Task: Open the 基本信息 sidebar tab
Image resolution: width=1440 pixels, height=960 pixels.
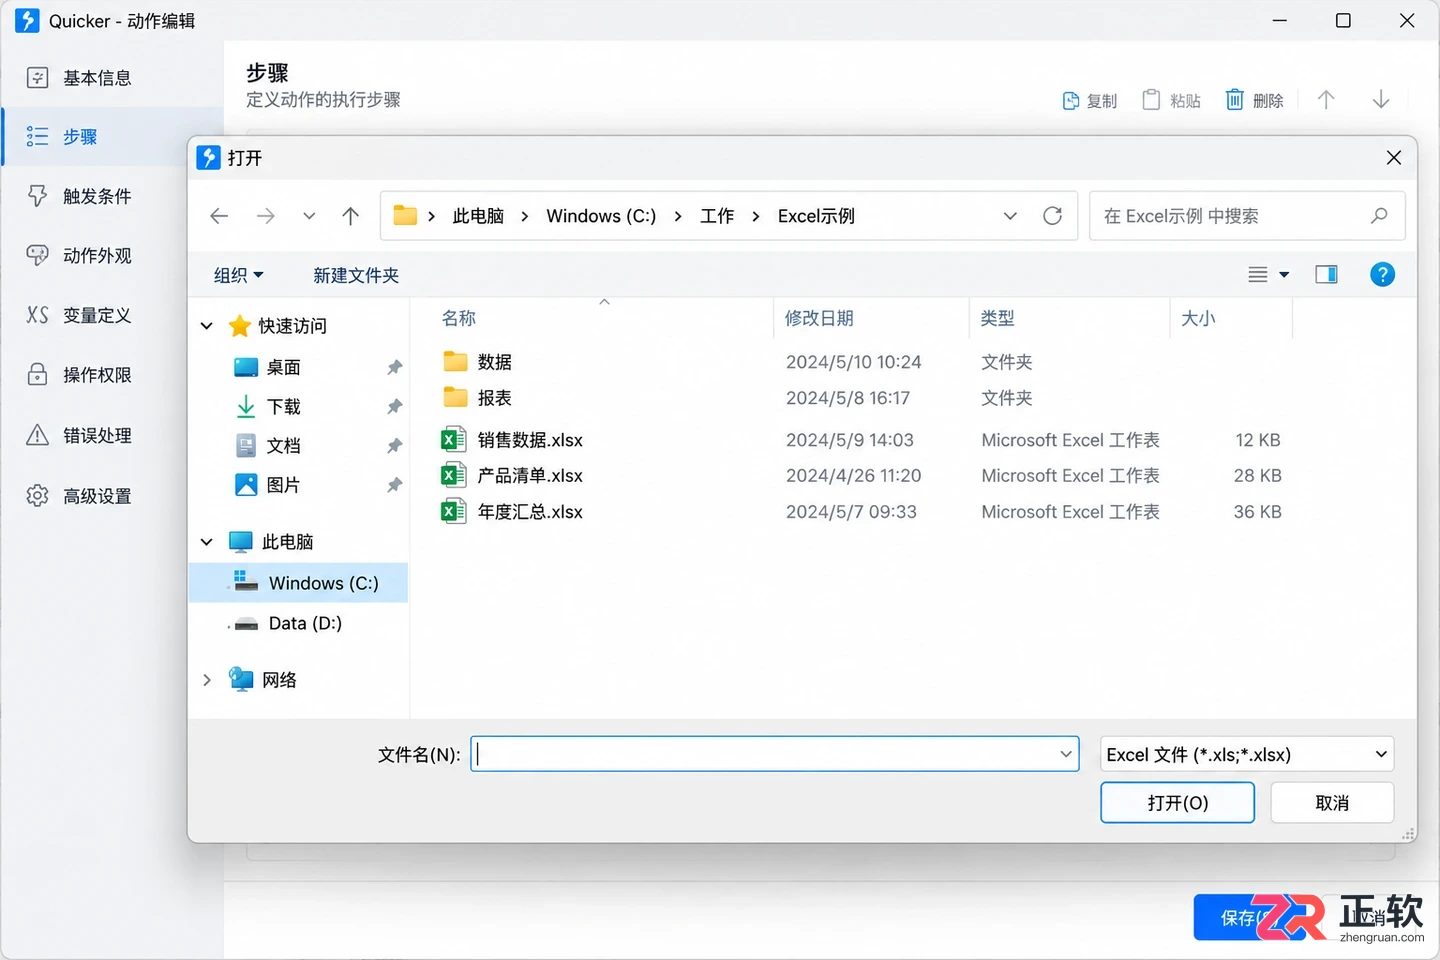Action: pos(112,78)
